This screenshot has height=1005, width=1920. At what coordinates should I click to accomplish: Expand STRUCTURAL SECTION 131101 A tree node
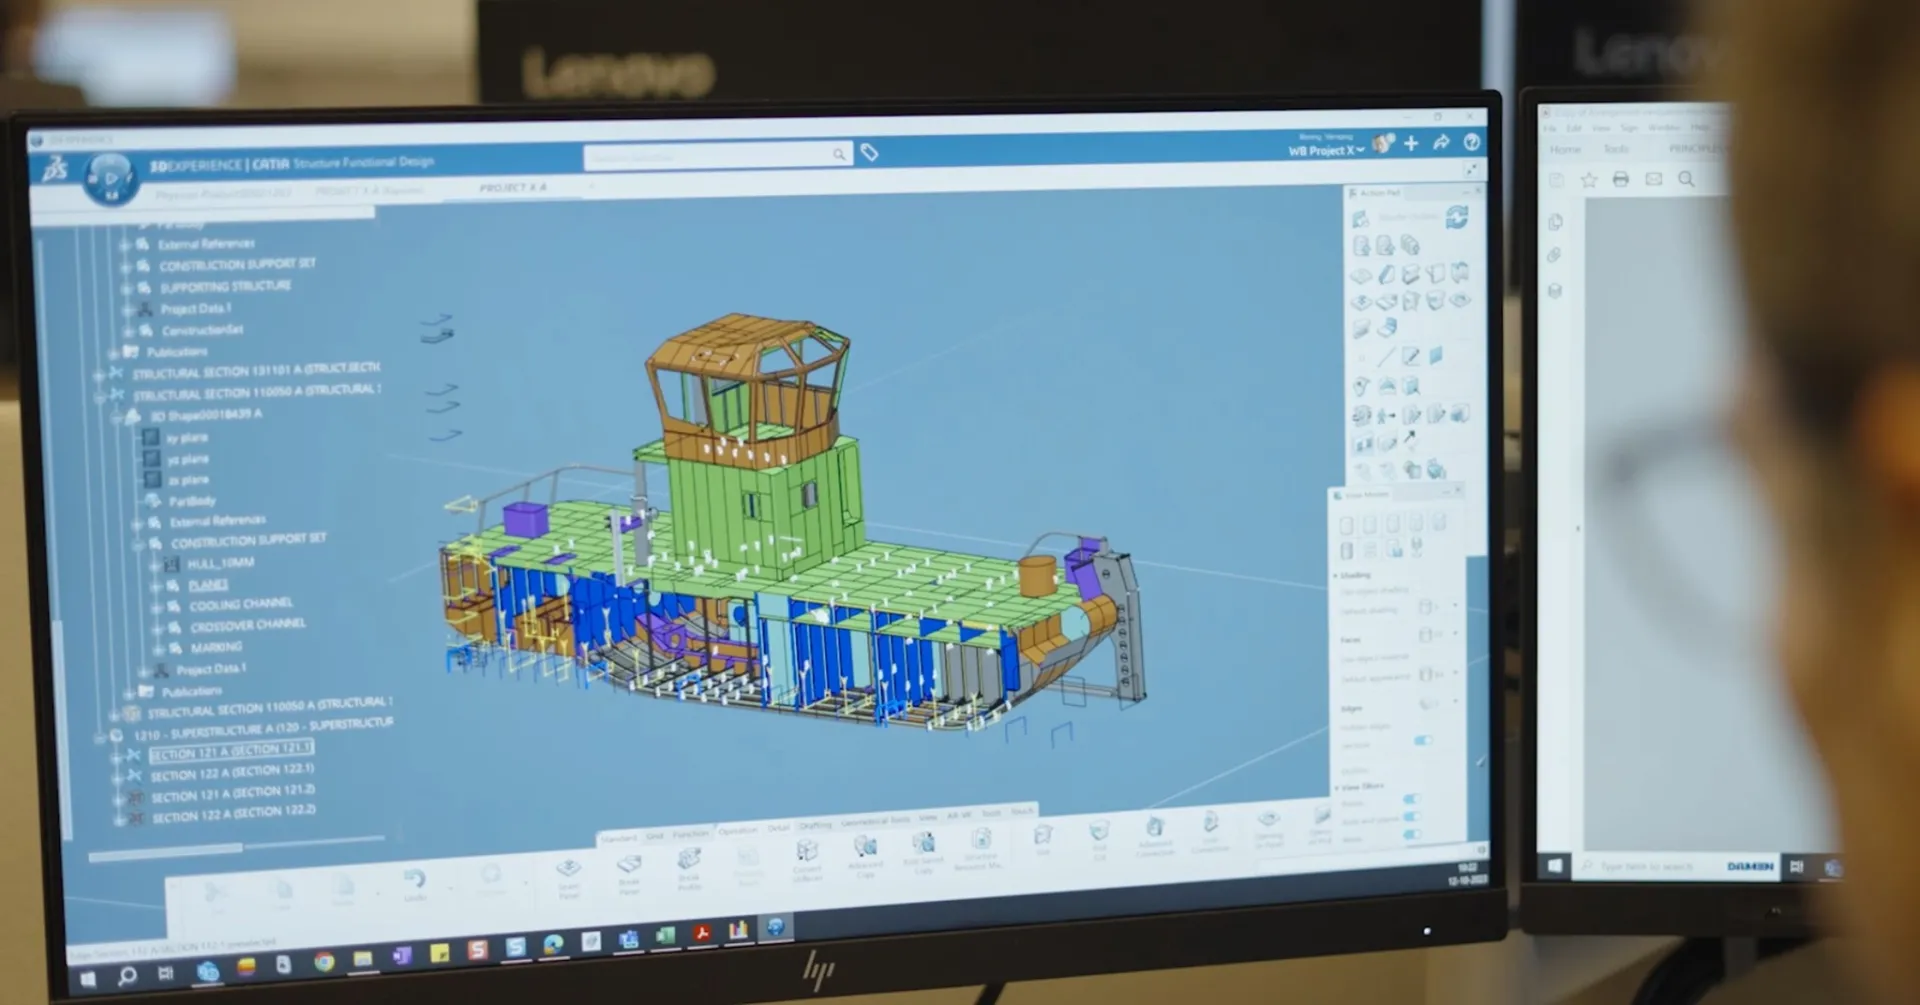pyautogui.click(x=97, y=371)
